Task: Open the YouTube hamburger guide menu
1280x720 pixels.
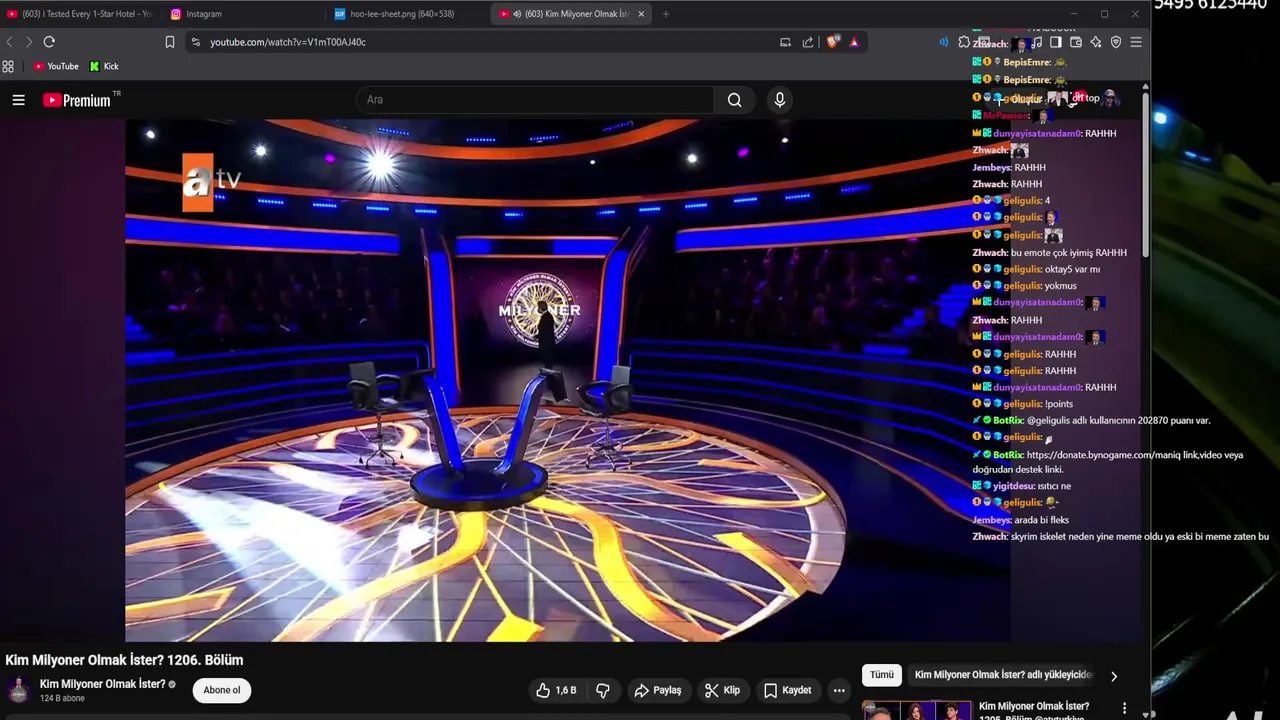Action: pos(18,100)
